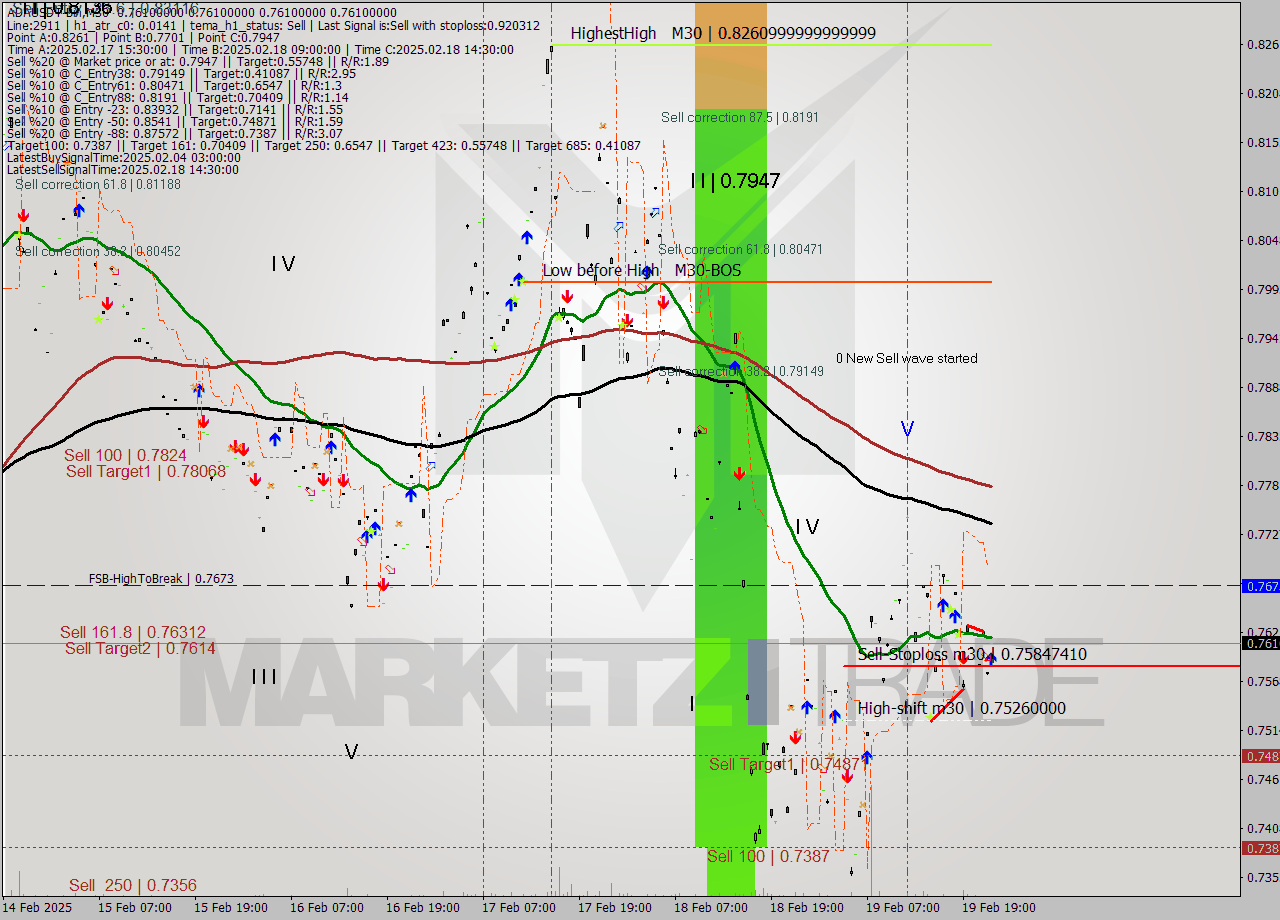Click the FSB-HighToBreak 0.7673 label
This screenshot has height=920, width=1280.
point(161,578)
